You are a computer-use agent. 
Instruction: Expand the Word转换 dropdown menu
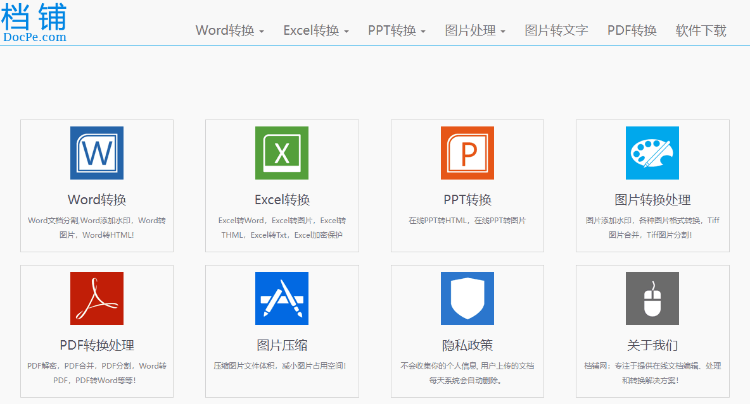pyautogui.click(x=230, y=31)
